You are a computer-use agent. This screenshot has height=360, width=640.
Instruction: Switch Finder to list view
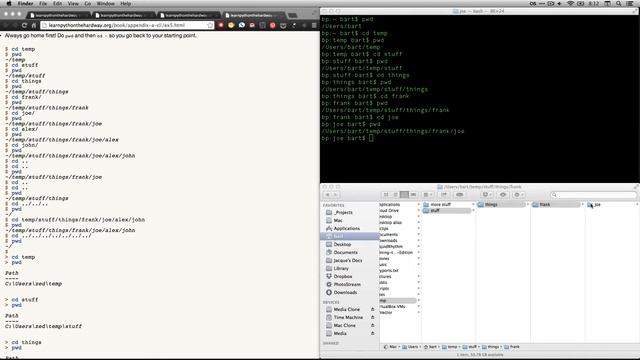(395, 195)
